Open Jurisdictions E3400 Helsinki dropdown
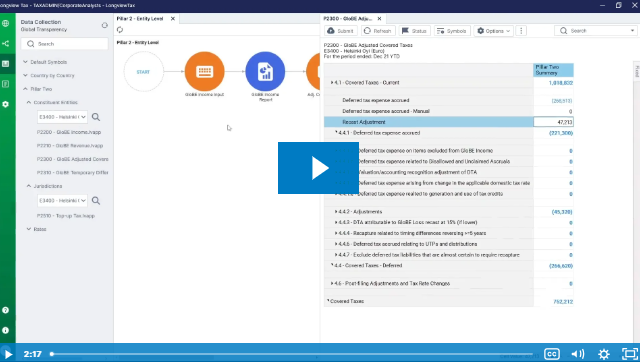 [62, 201]
